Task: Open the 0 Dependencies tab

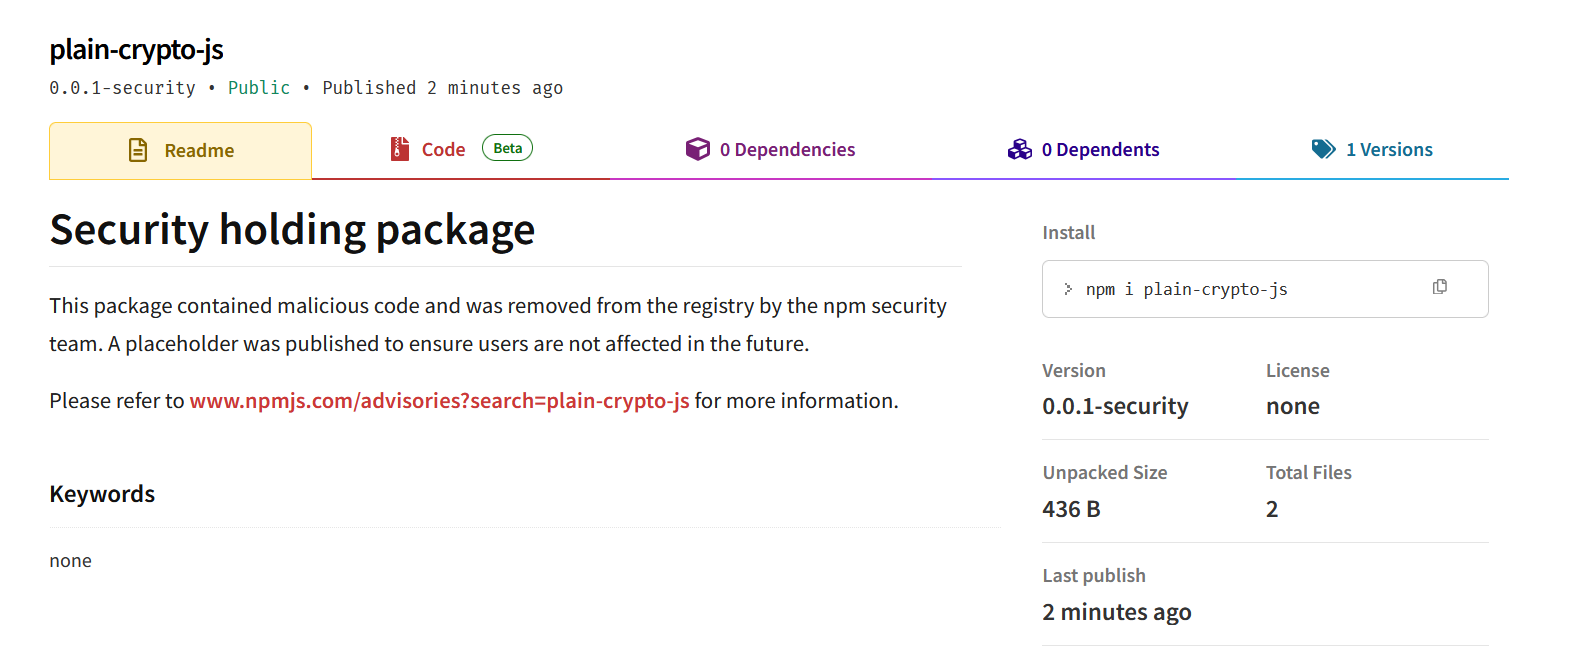Action: click(787, 150)
